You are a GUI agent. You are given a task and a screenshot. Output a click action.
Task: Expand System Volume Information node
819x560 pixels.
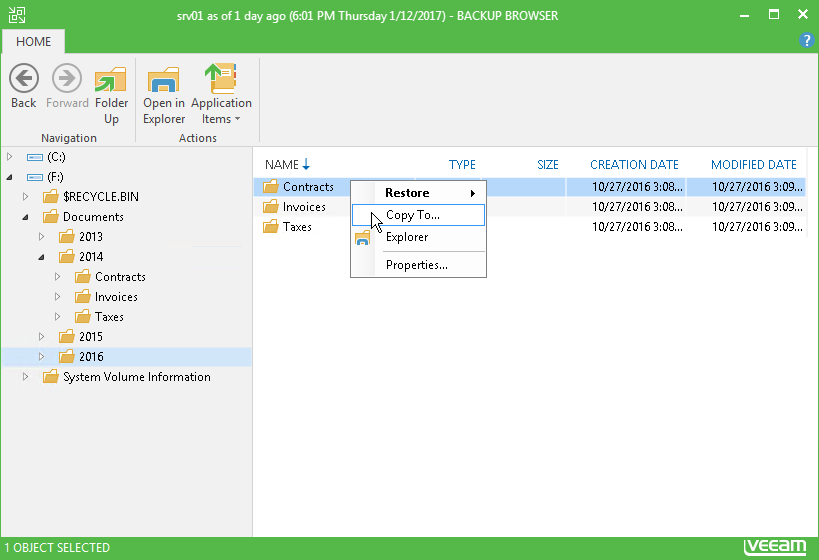tap(25, 377)
